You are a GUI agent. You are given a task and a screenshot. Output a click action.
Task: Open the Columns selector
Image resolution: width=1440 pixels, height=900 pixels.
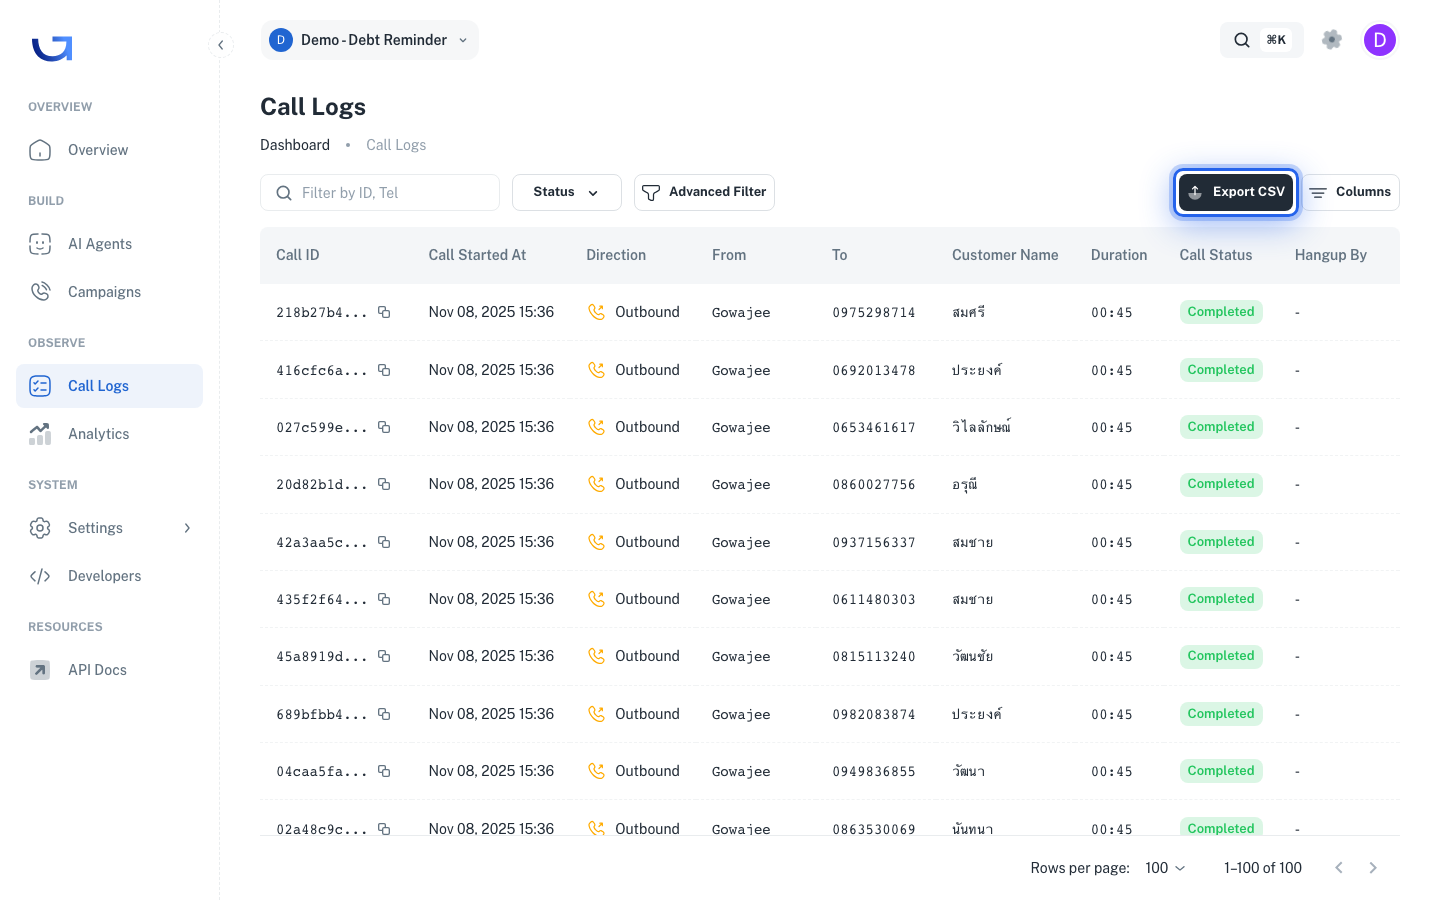1350,192
